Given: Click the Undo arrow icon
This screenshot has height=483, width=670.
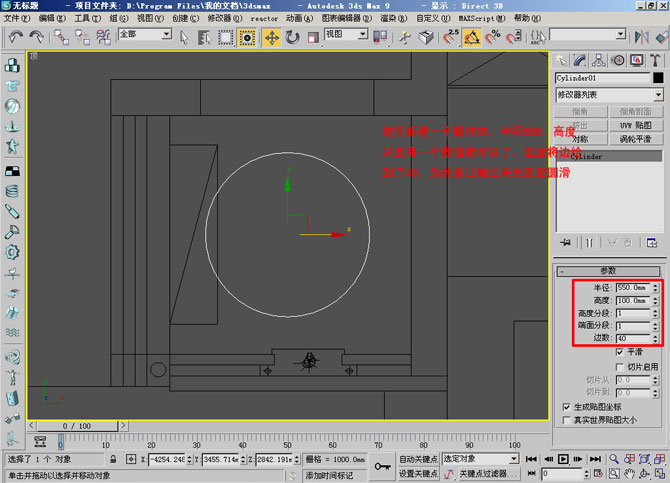Looking at the screenshot, I should click(16, 37).
